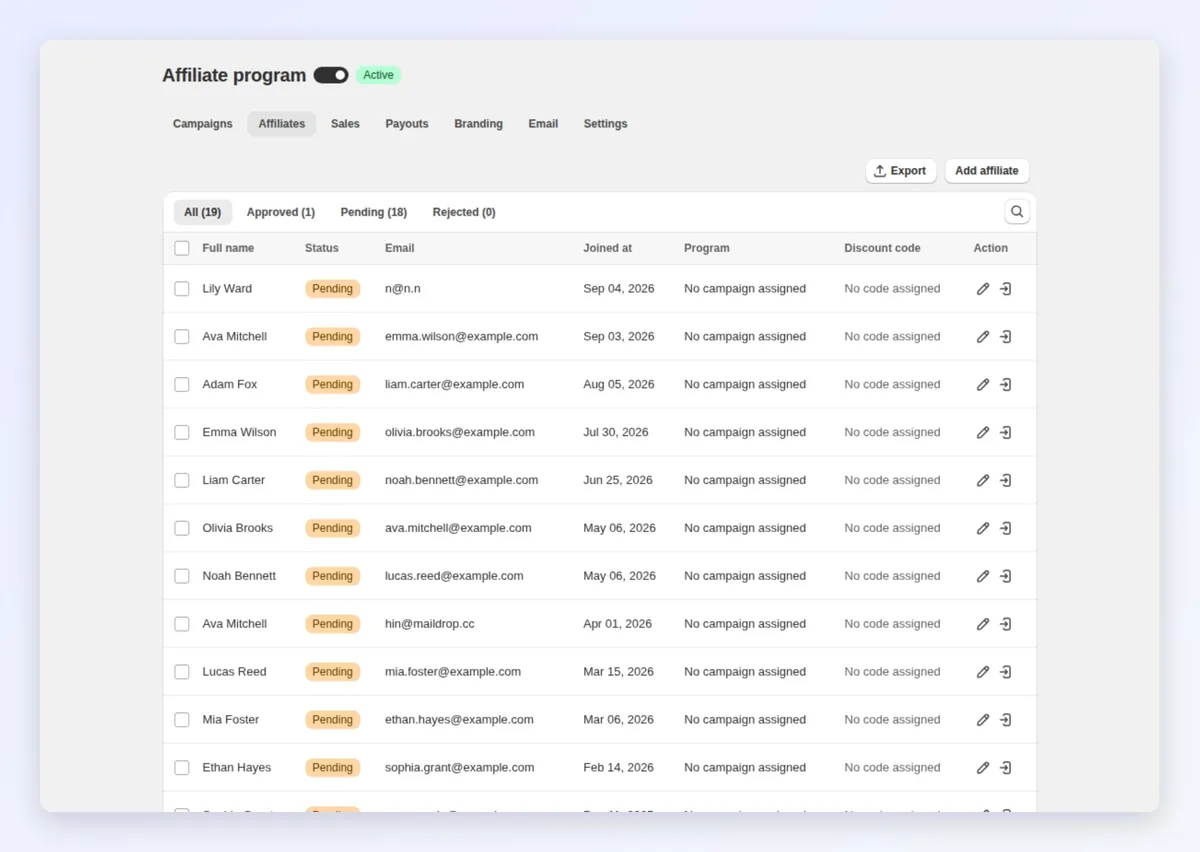Viewport: 1200px width, 852px height.
Task: Filter by Rejected (0)
Action: coord(464,212)
